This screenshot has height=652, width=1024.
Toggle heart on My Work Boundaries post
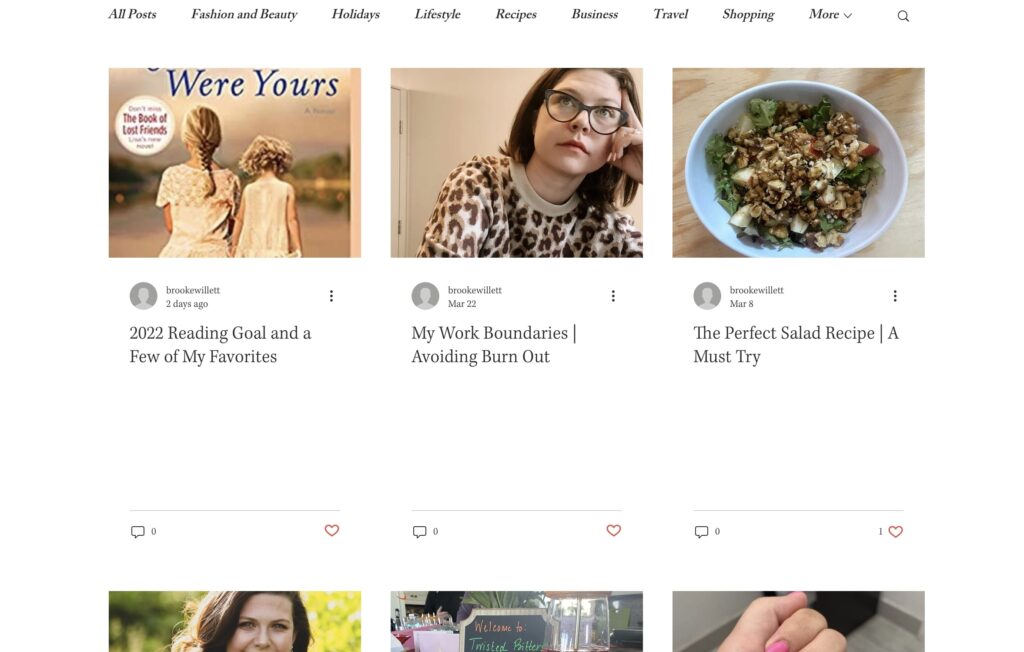(614, 531)
